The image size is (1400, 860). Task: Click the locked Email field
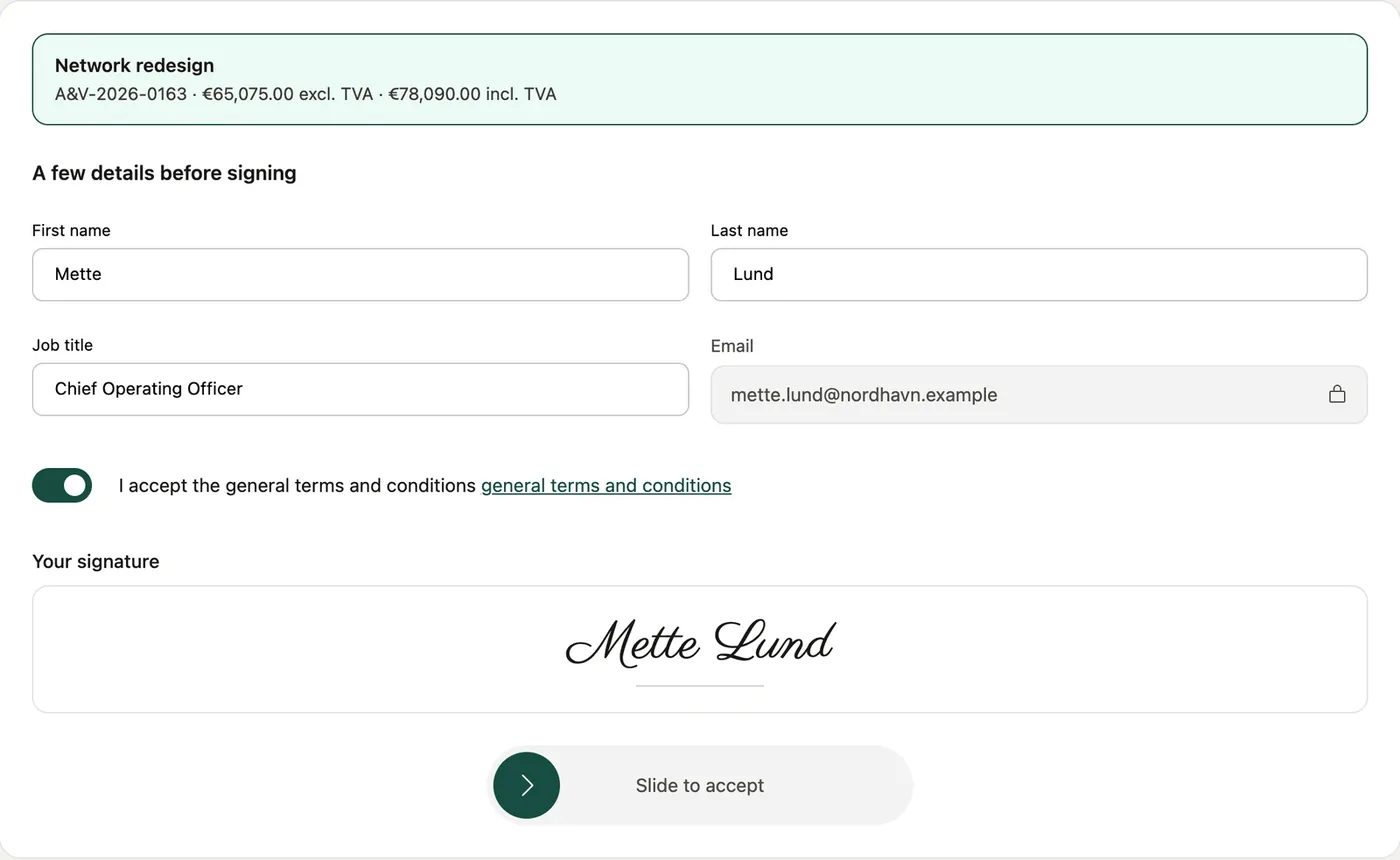[1039, 394]
